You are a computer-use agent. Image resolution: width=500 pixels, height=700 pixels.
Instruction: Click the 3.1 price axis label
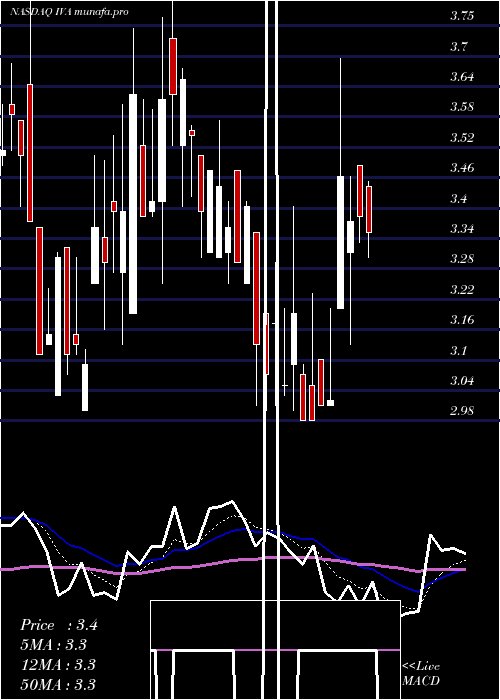459,350
